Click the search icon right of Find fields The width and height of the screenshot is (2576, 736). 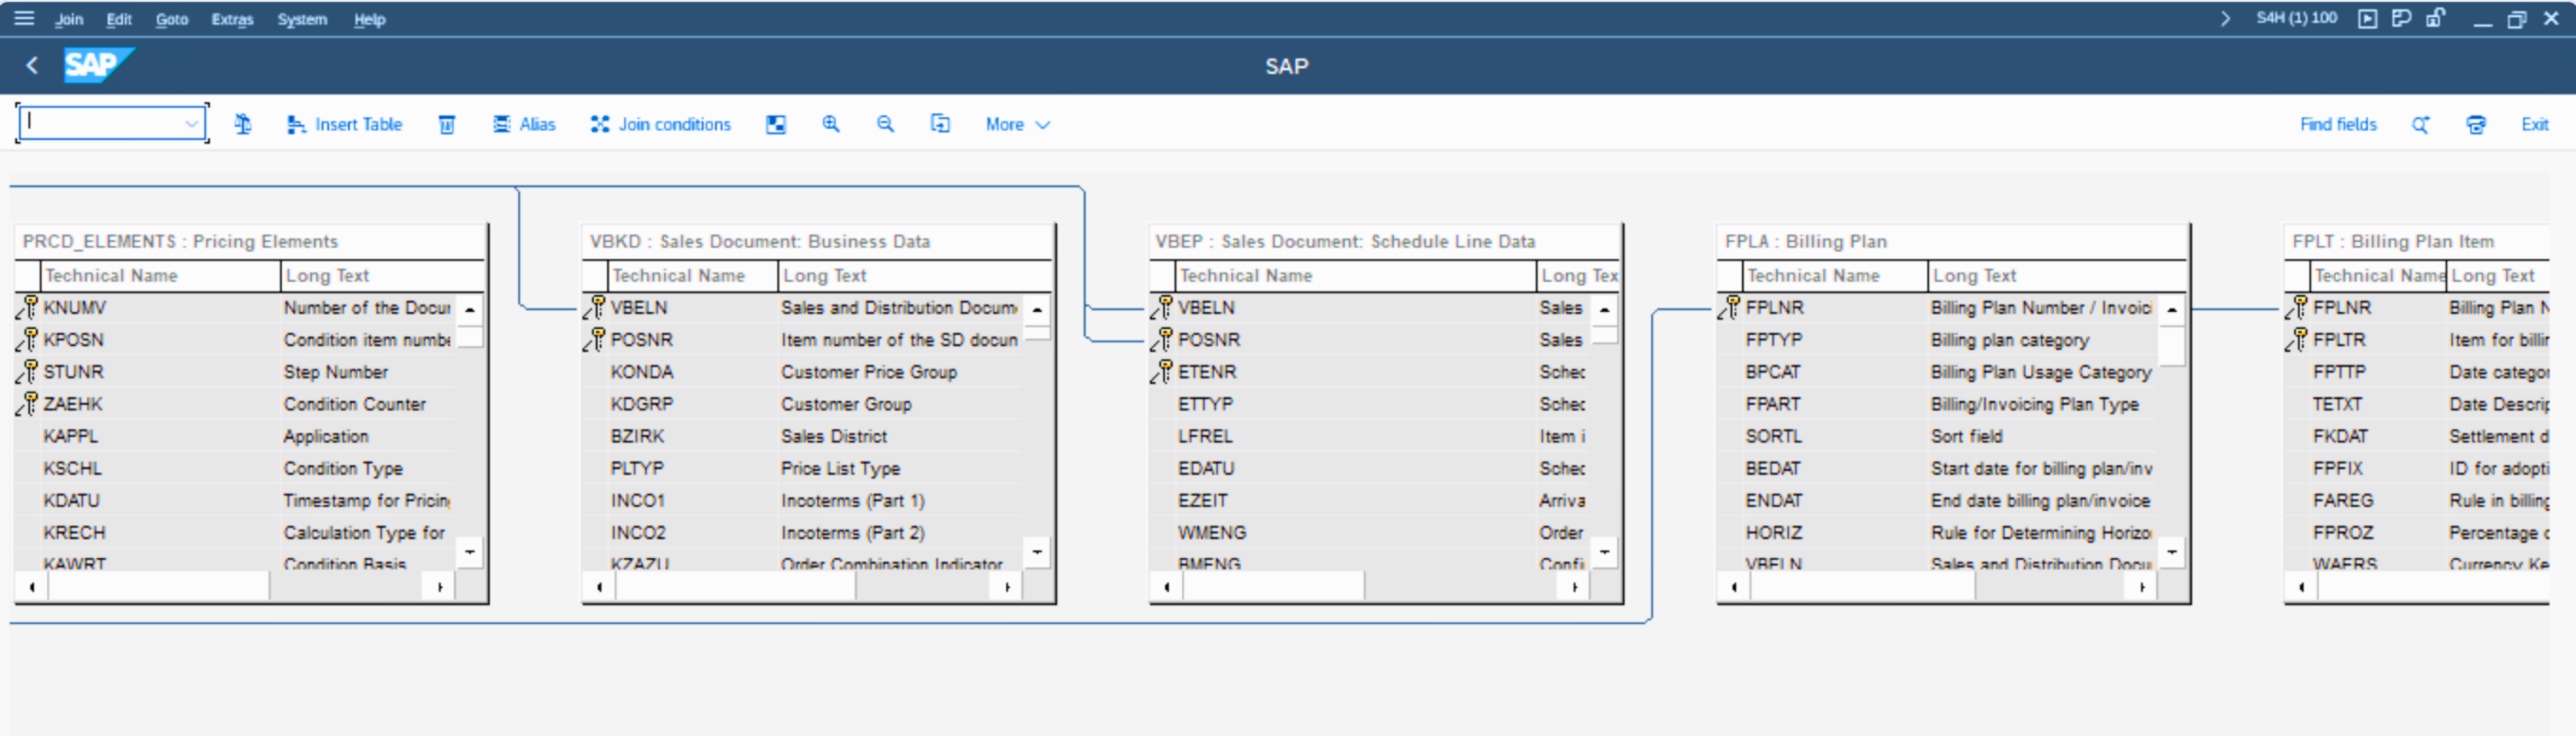click(2420, 124)
